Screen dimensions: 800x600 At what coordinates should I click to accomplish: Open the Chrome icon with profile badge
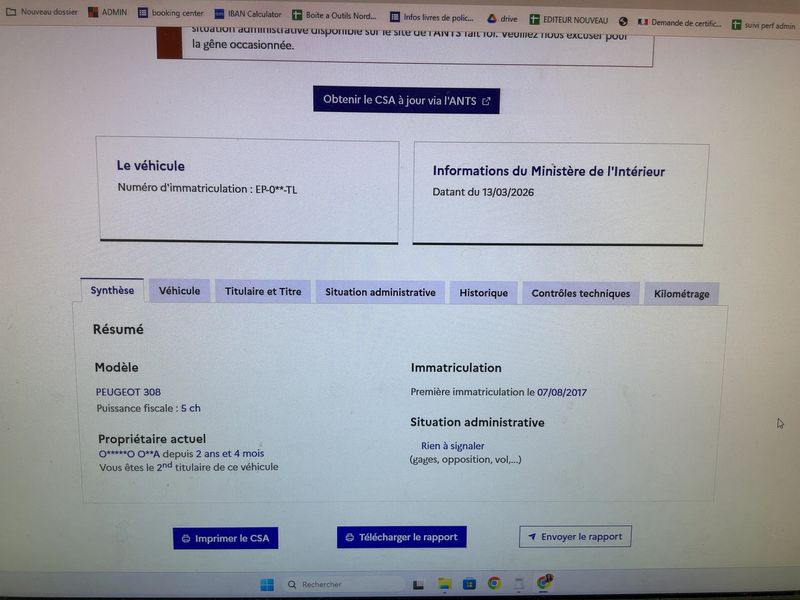pos(544,582)
